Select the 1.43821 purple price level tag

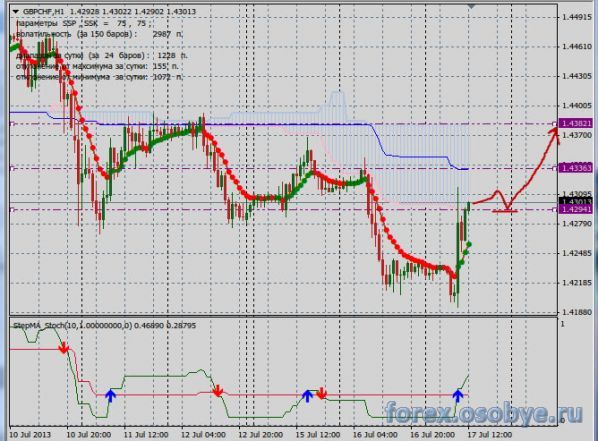tap(576, 123)
